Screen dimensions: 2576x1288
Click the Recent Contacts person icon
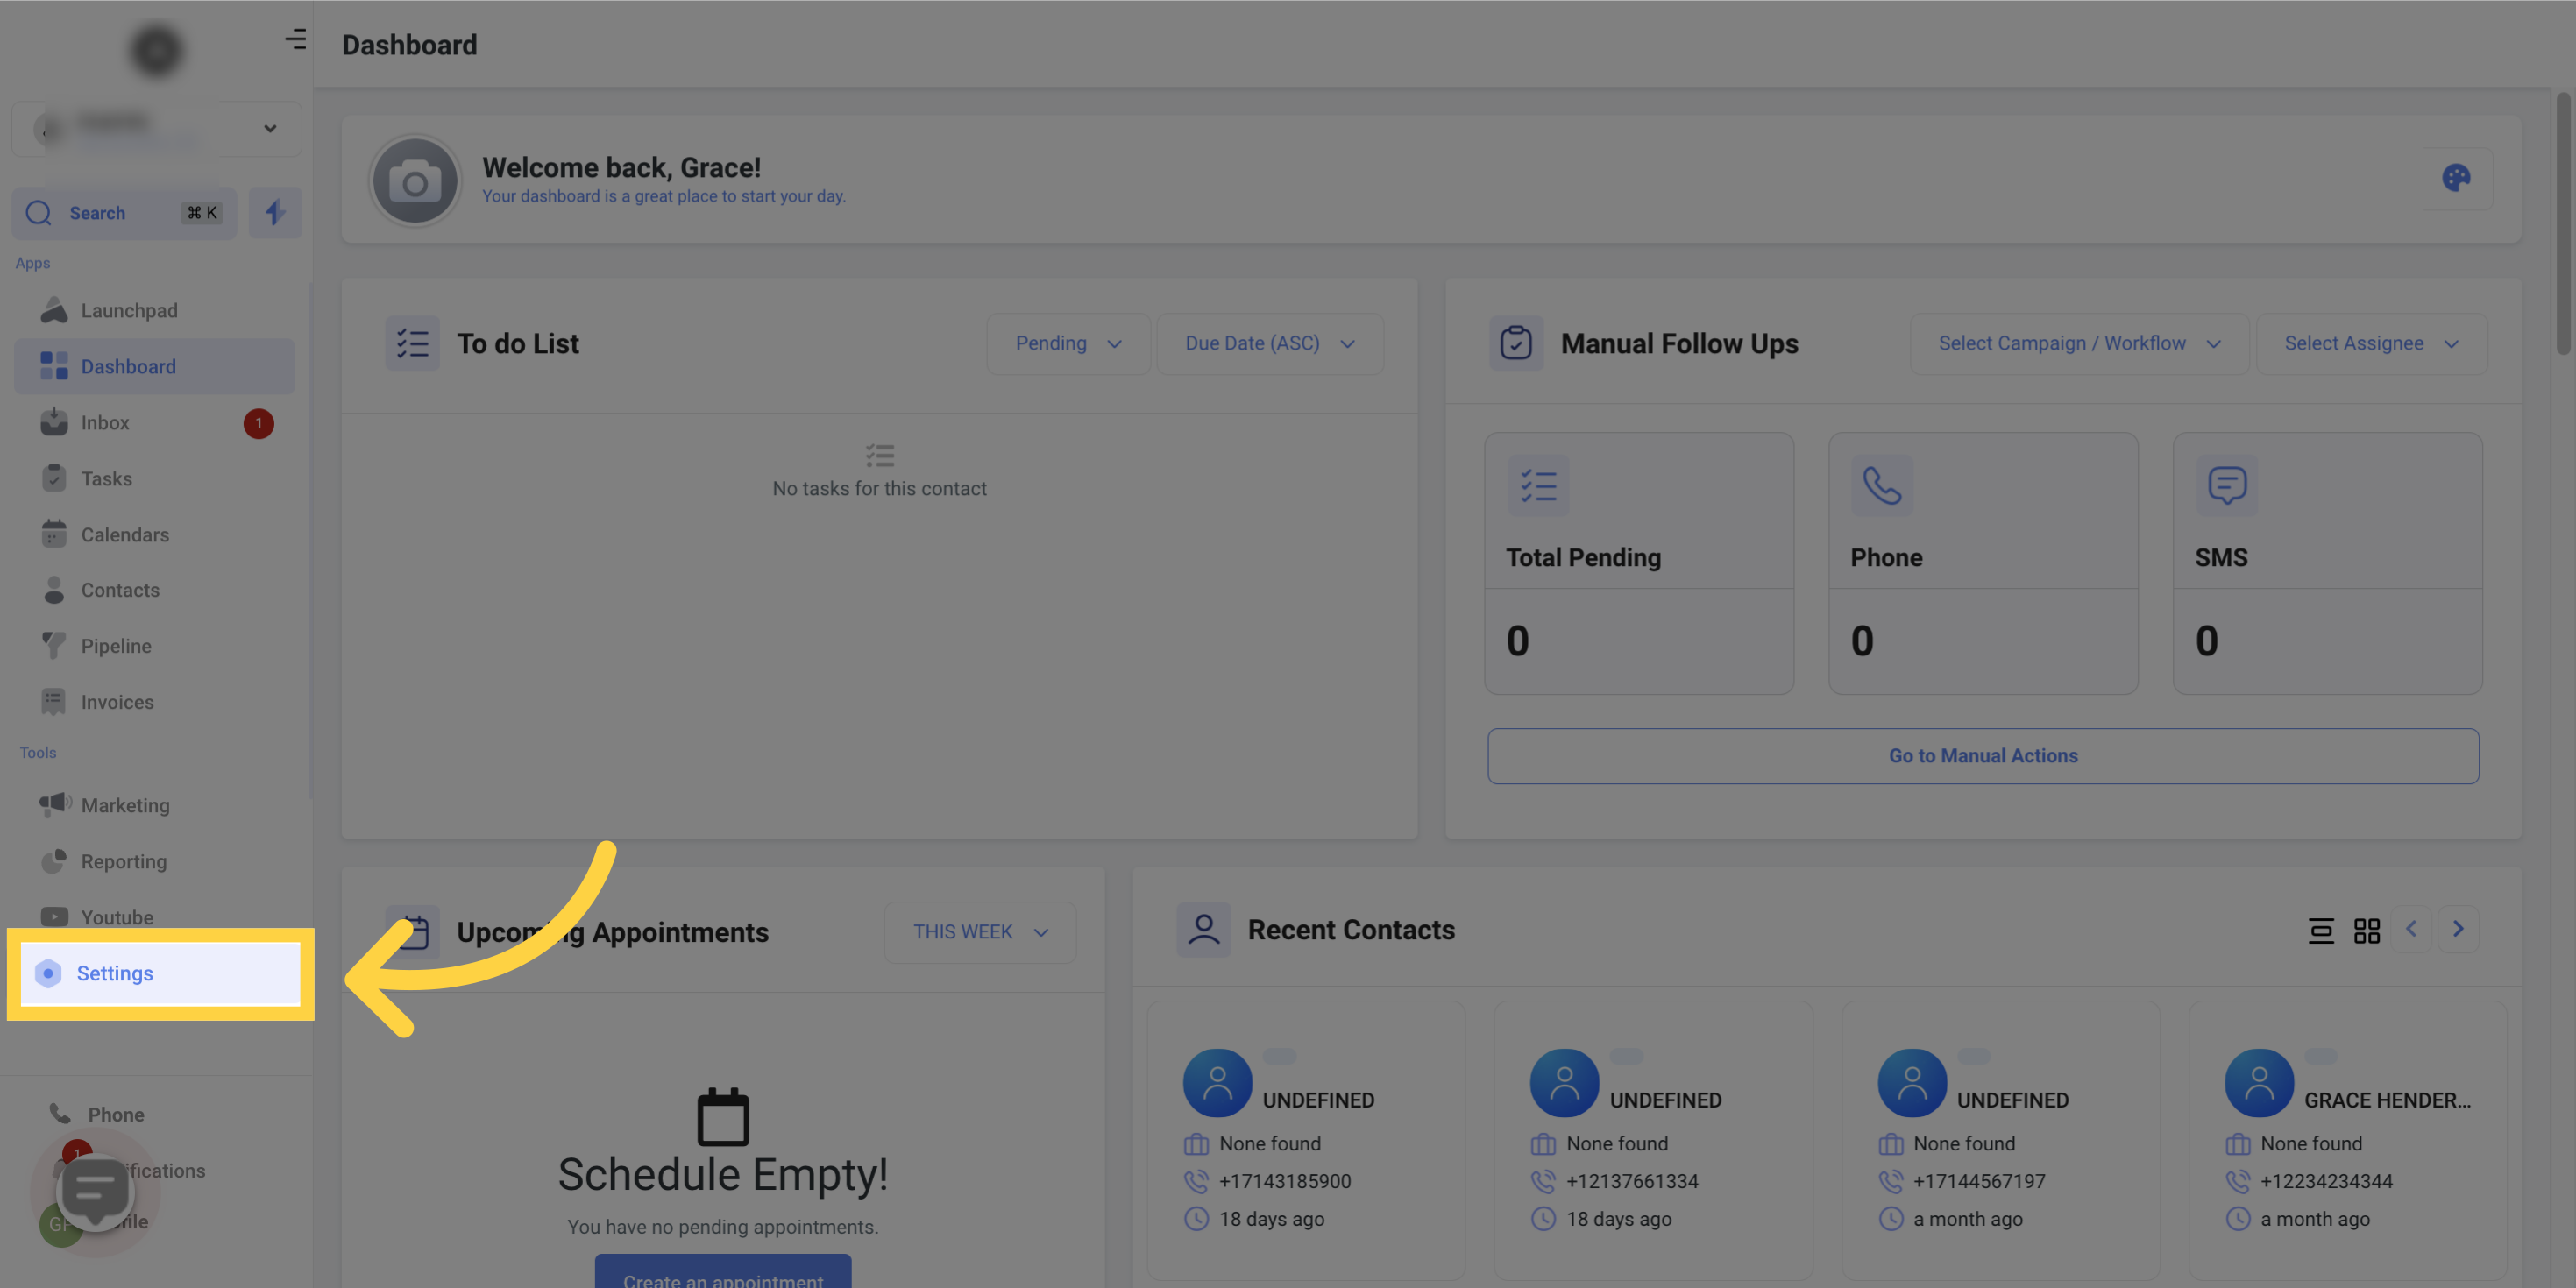1203,930
